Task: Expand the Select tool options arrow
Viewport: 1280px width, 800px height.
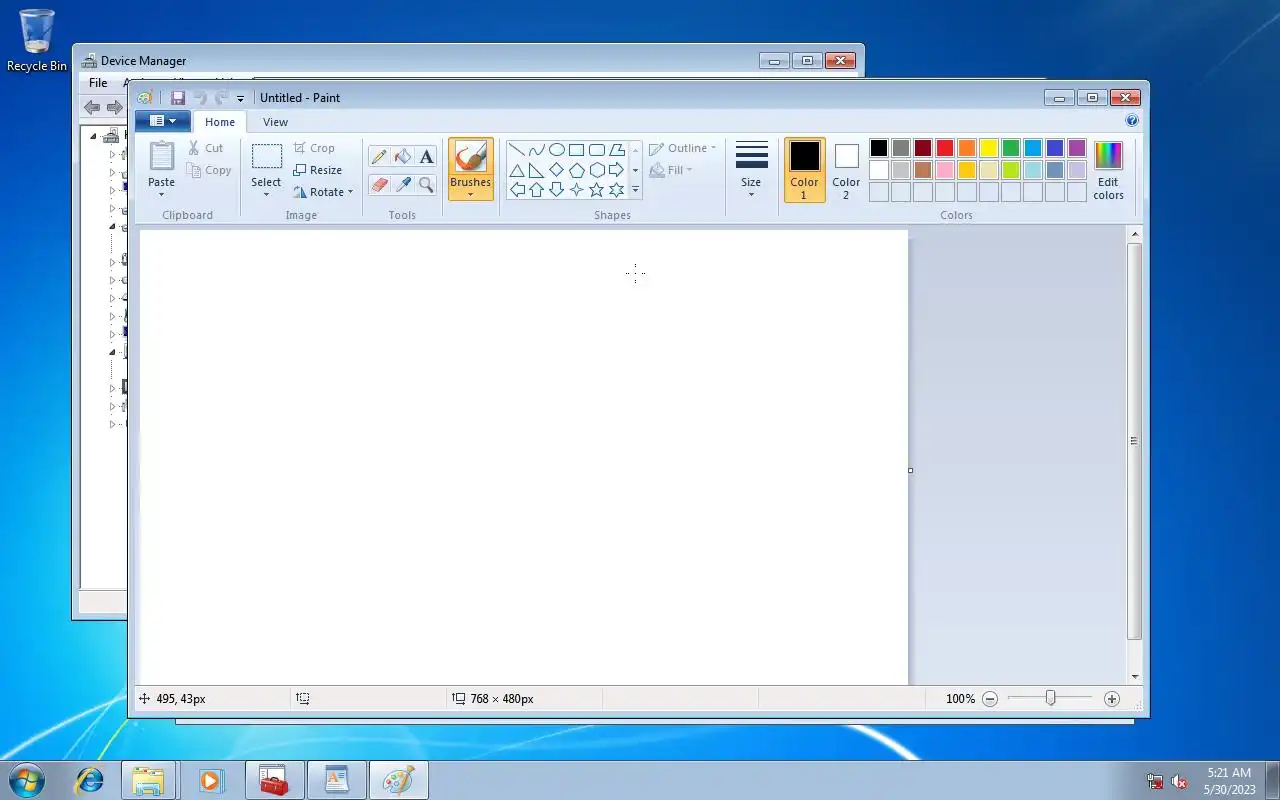Action: pyautogui.click(x=266, y=194)
